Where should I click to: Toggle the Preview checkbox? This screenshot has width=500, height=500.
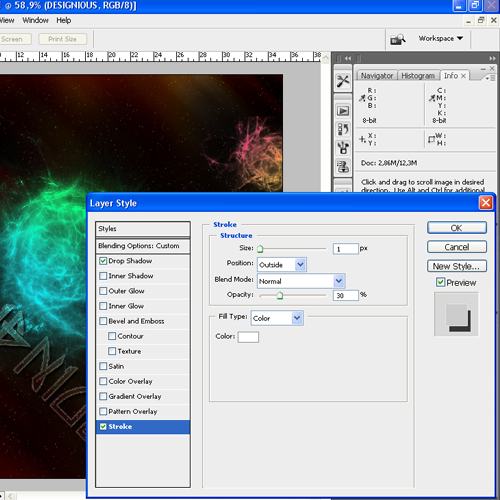pos(440,282)
